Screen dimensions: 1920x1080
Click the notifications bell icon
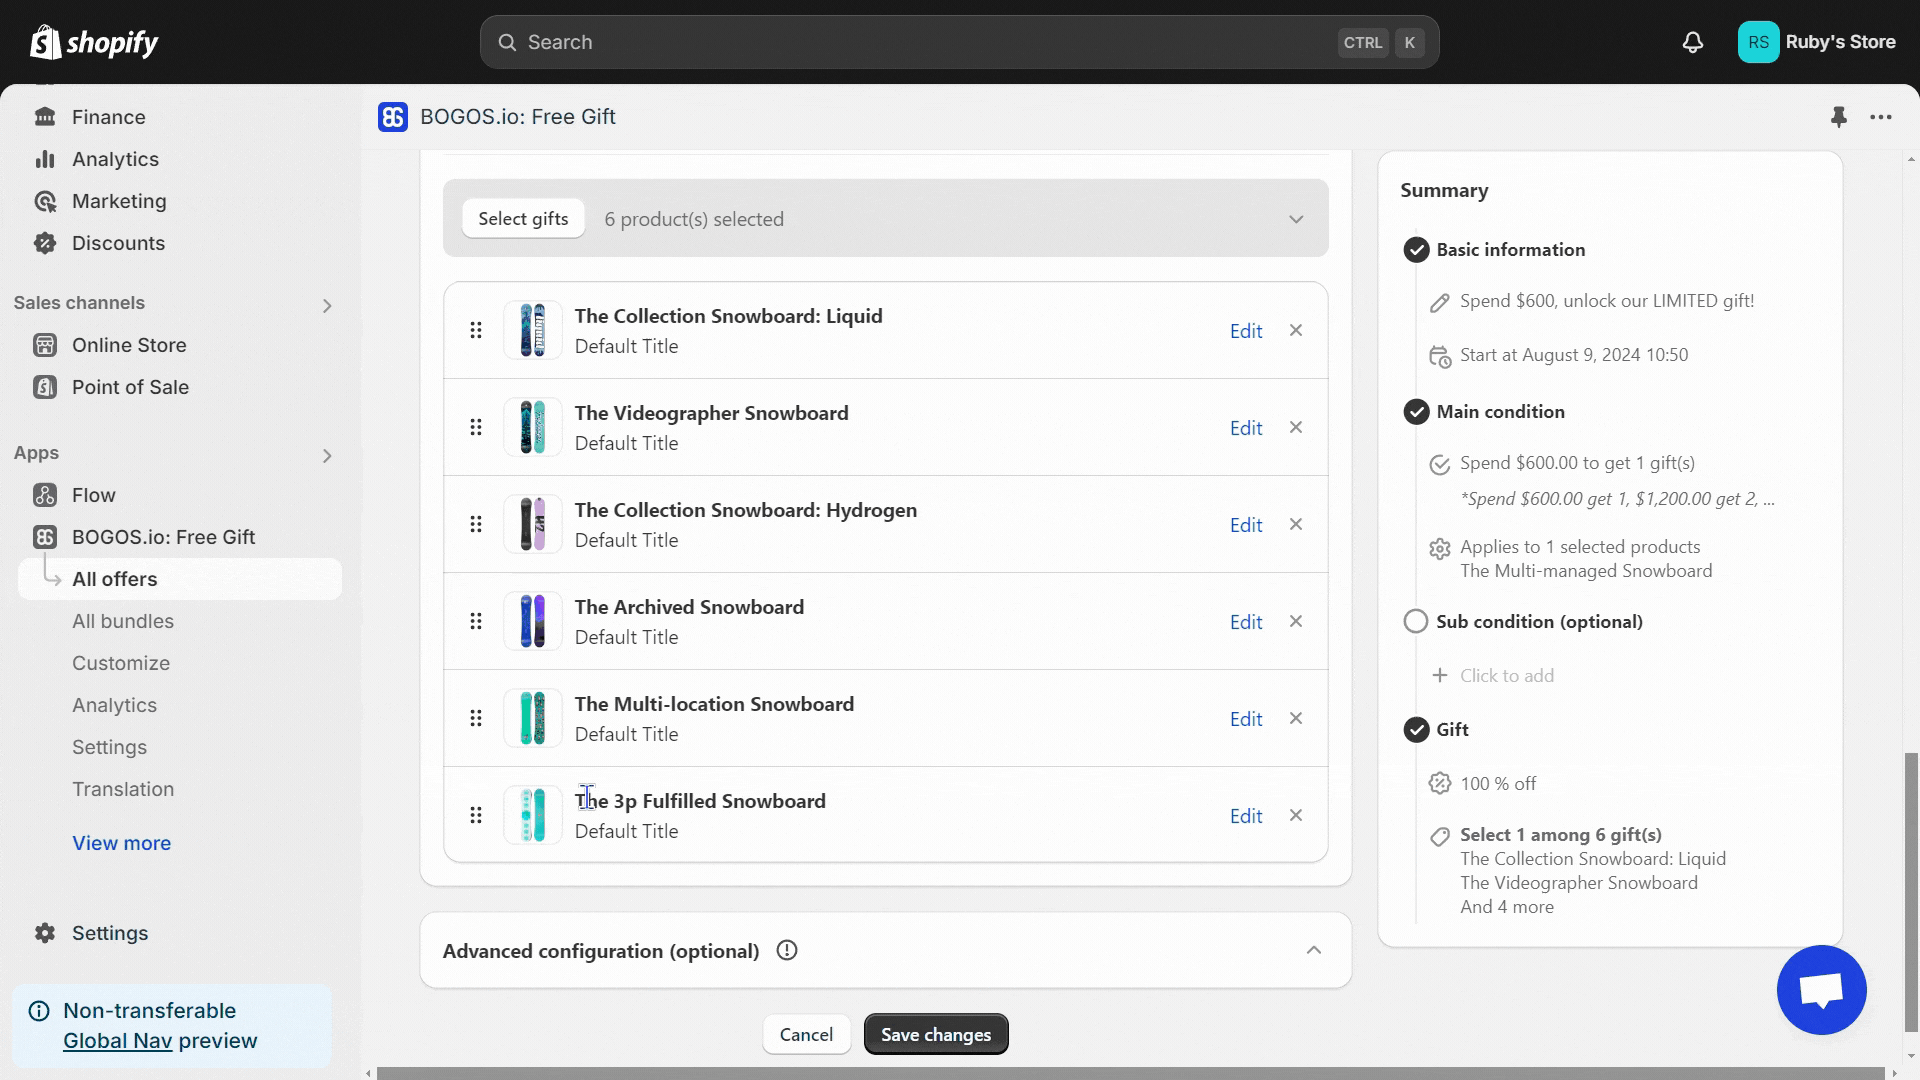(x=1692, y=42)
